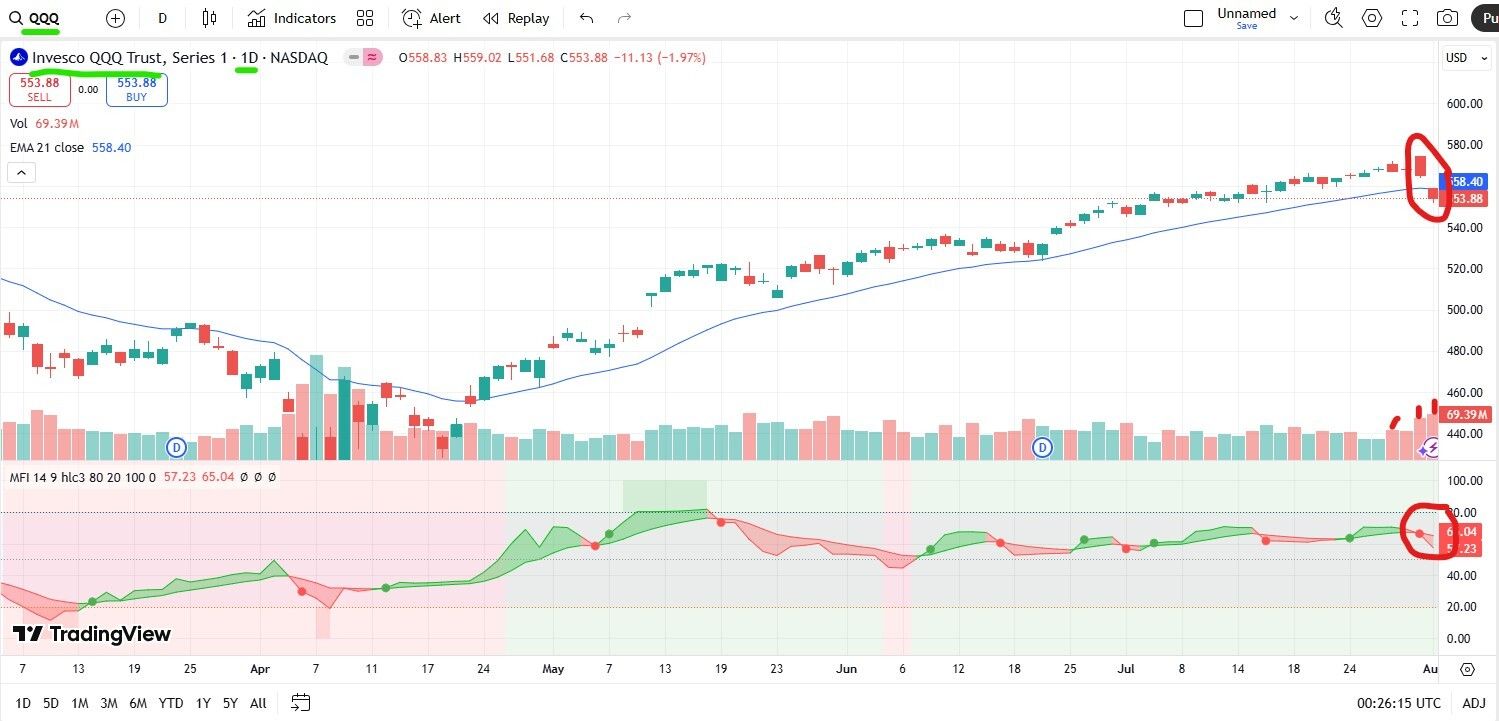This screenshot has height=721, width=1499.
Task: Start bar Replay mode
Action: [x=516, y=18]
